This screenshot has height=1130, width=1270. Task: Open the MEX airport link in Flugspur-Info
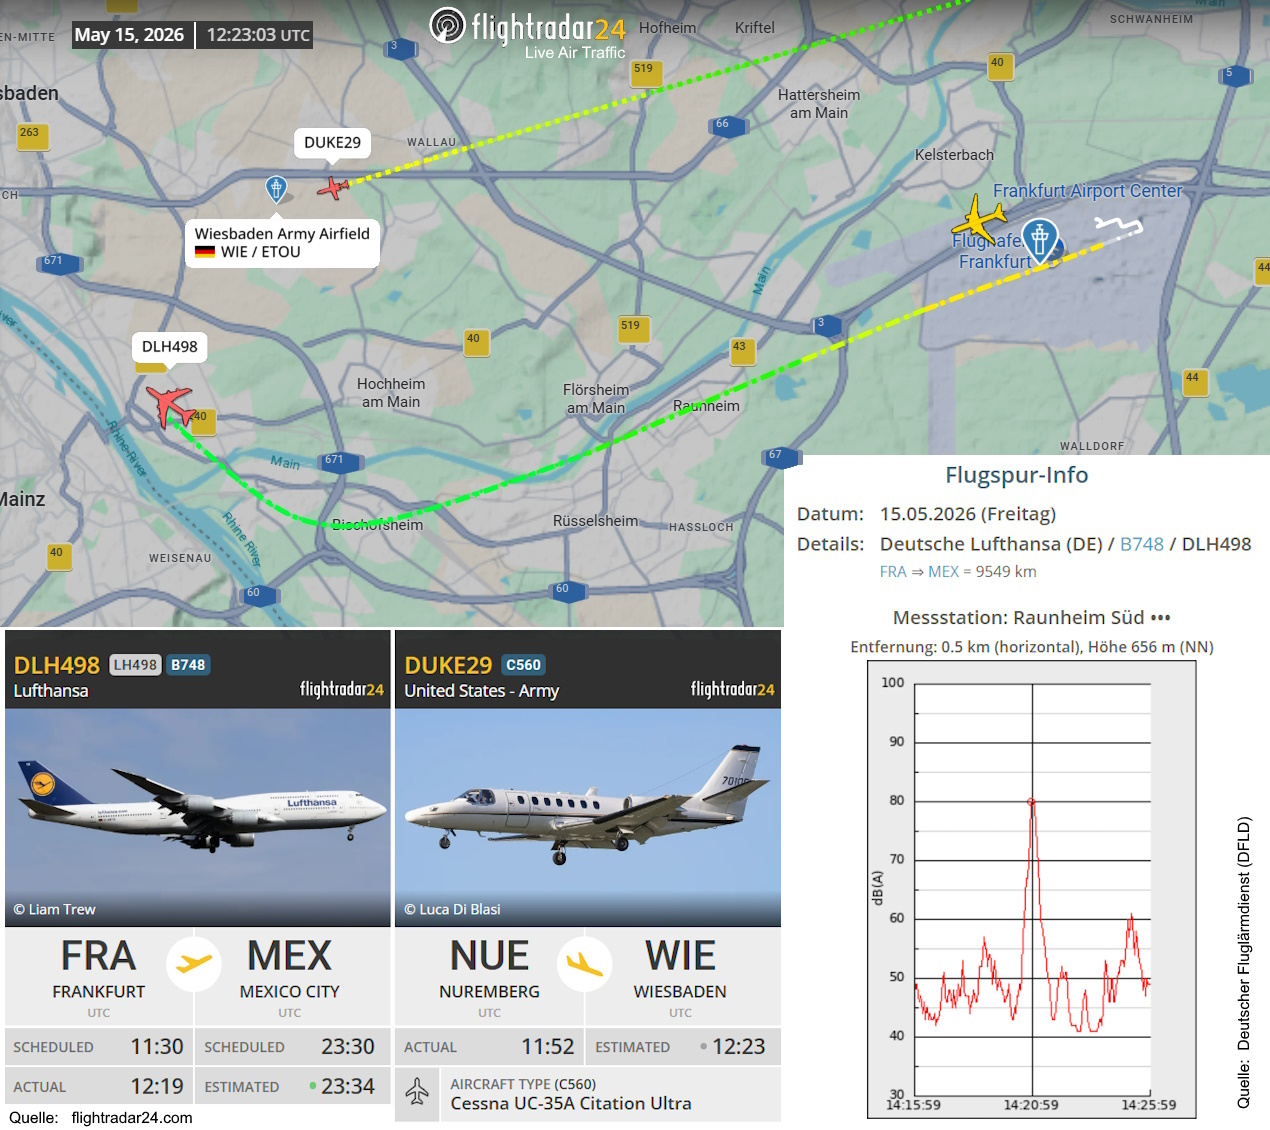point(943,572)
